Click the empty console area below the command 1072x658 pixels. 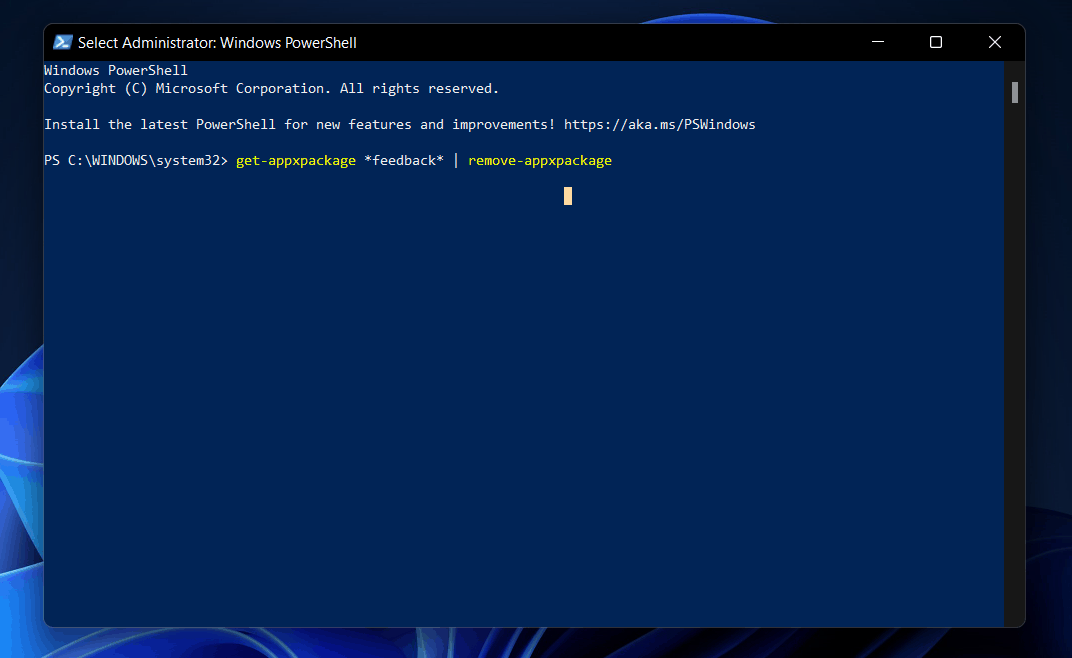pos(500,400)
